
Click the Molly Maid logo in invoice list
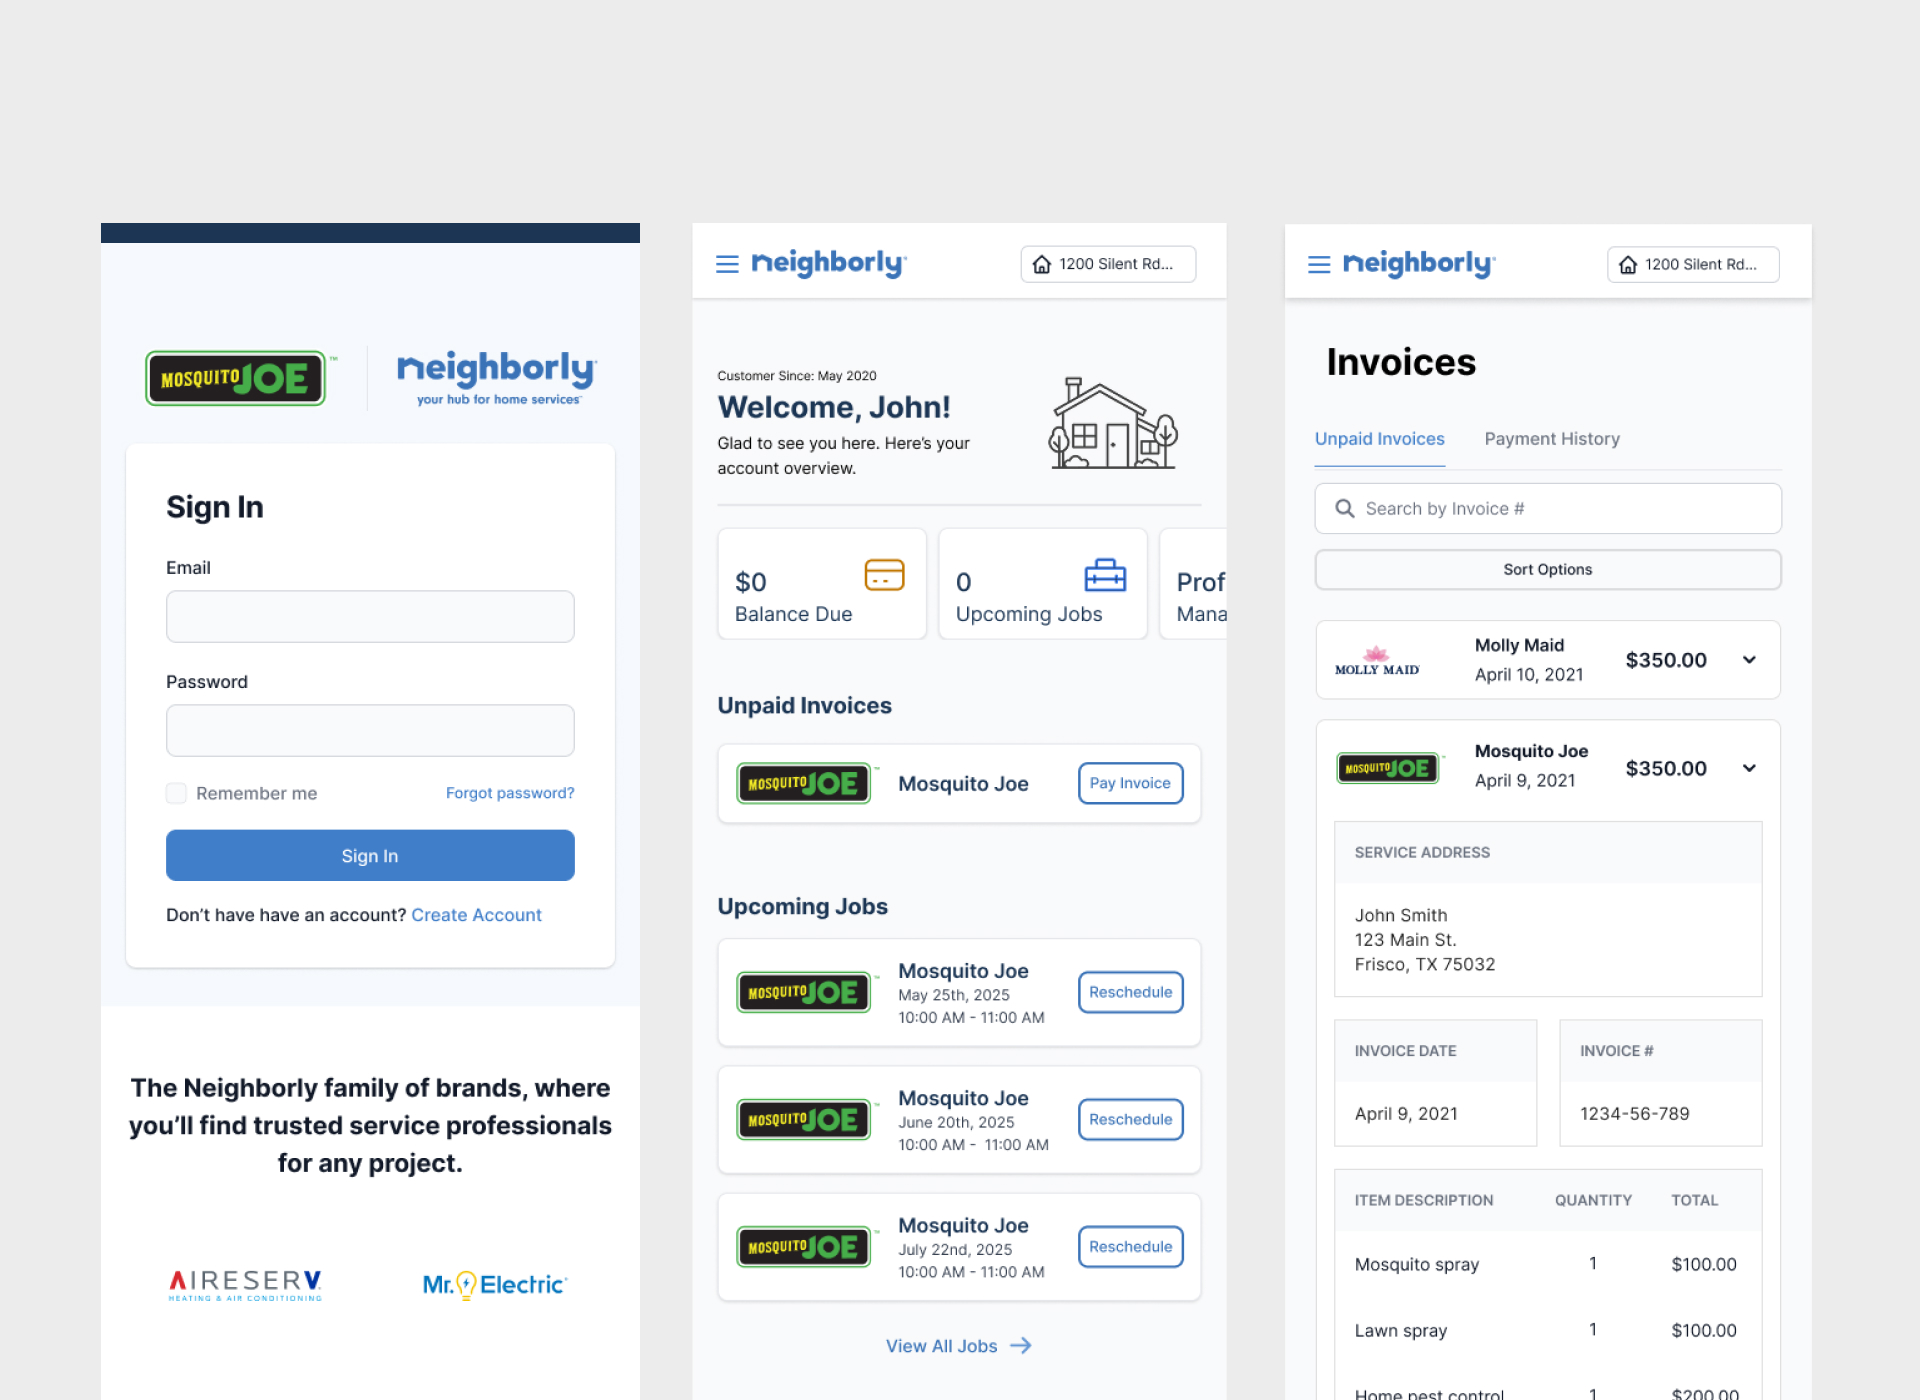tap(1377, 661)
